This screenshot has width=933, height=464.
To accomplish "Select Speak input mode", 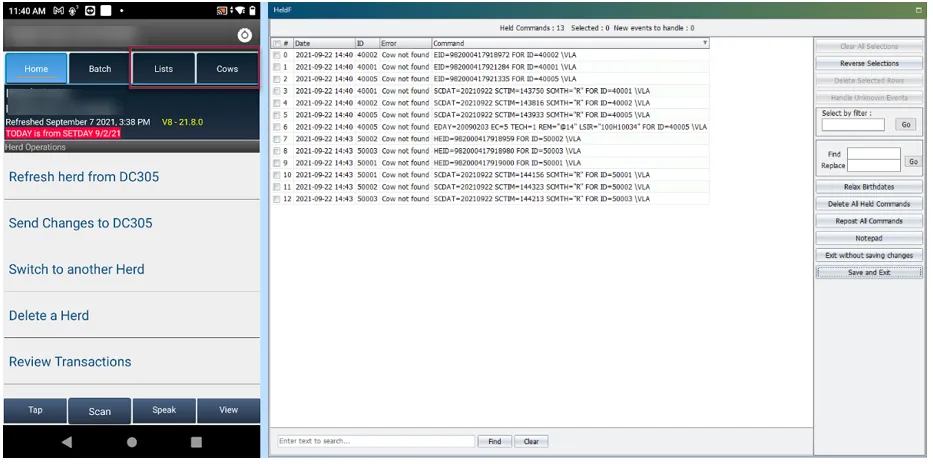I will (164, 410).
